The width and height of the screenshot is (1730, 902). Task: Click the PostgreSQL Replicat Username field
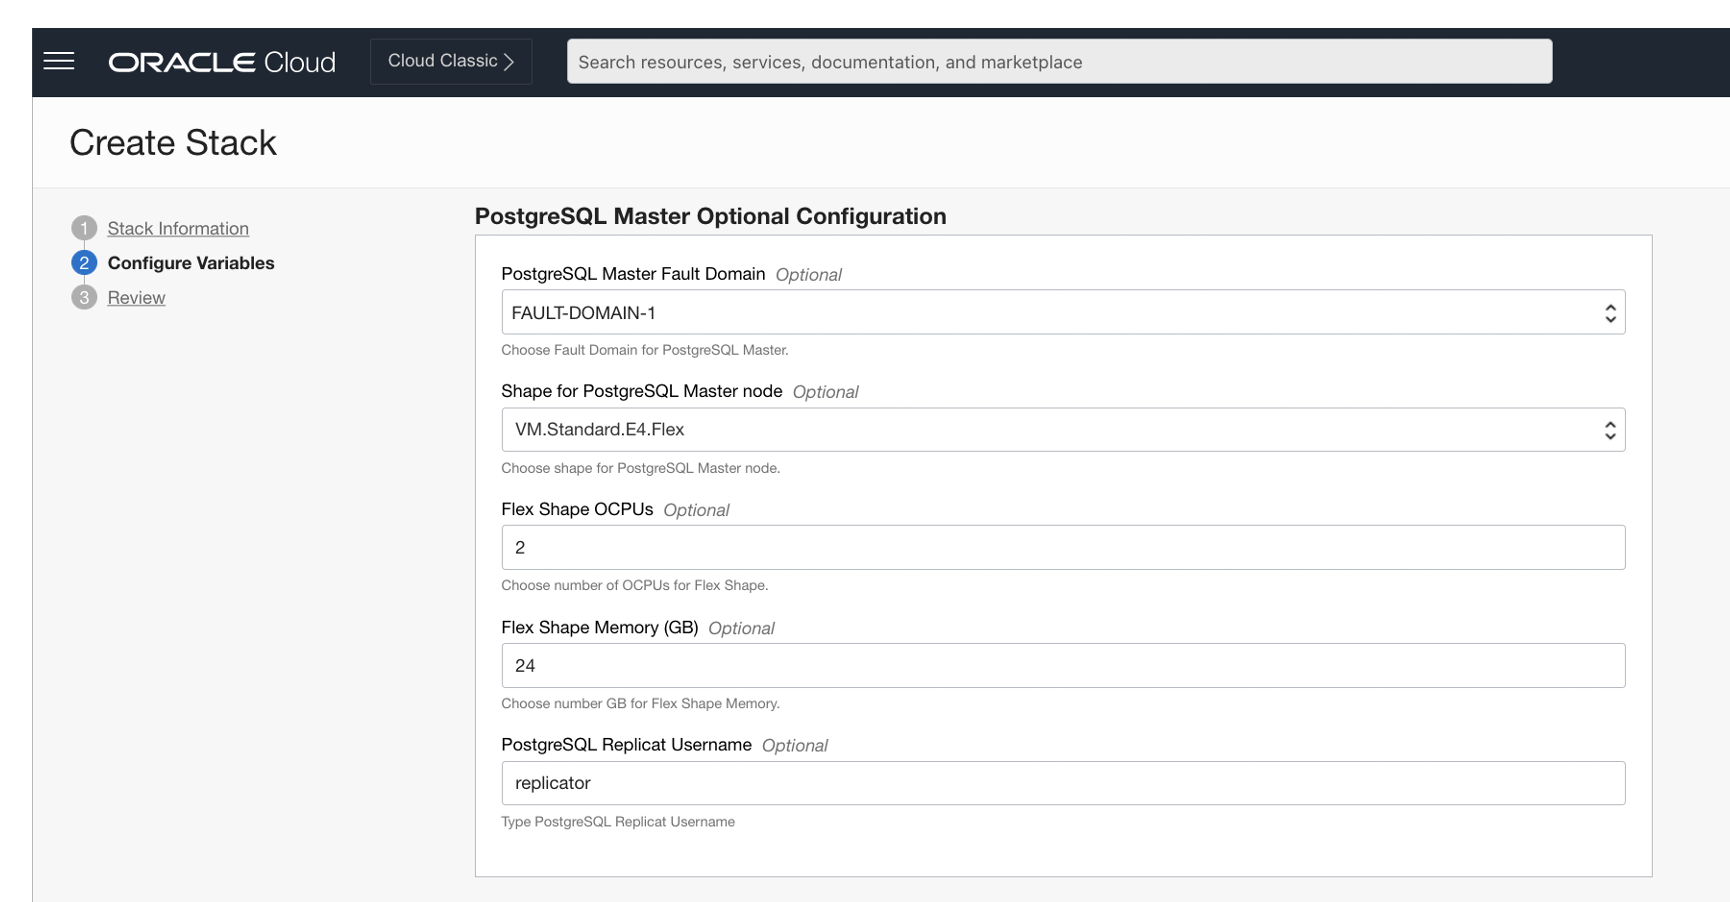1063,783
